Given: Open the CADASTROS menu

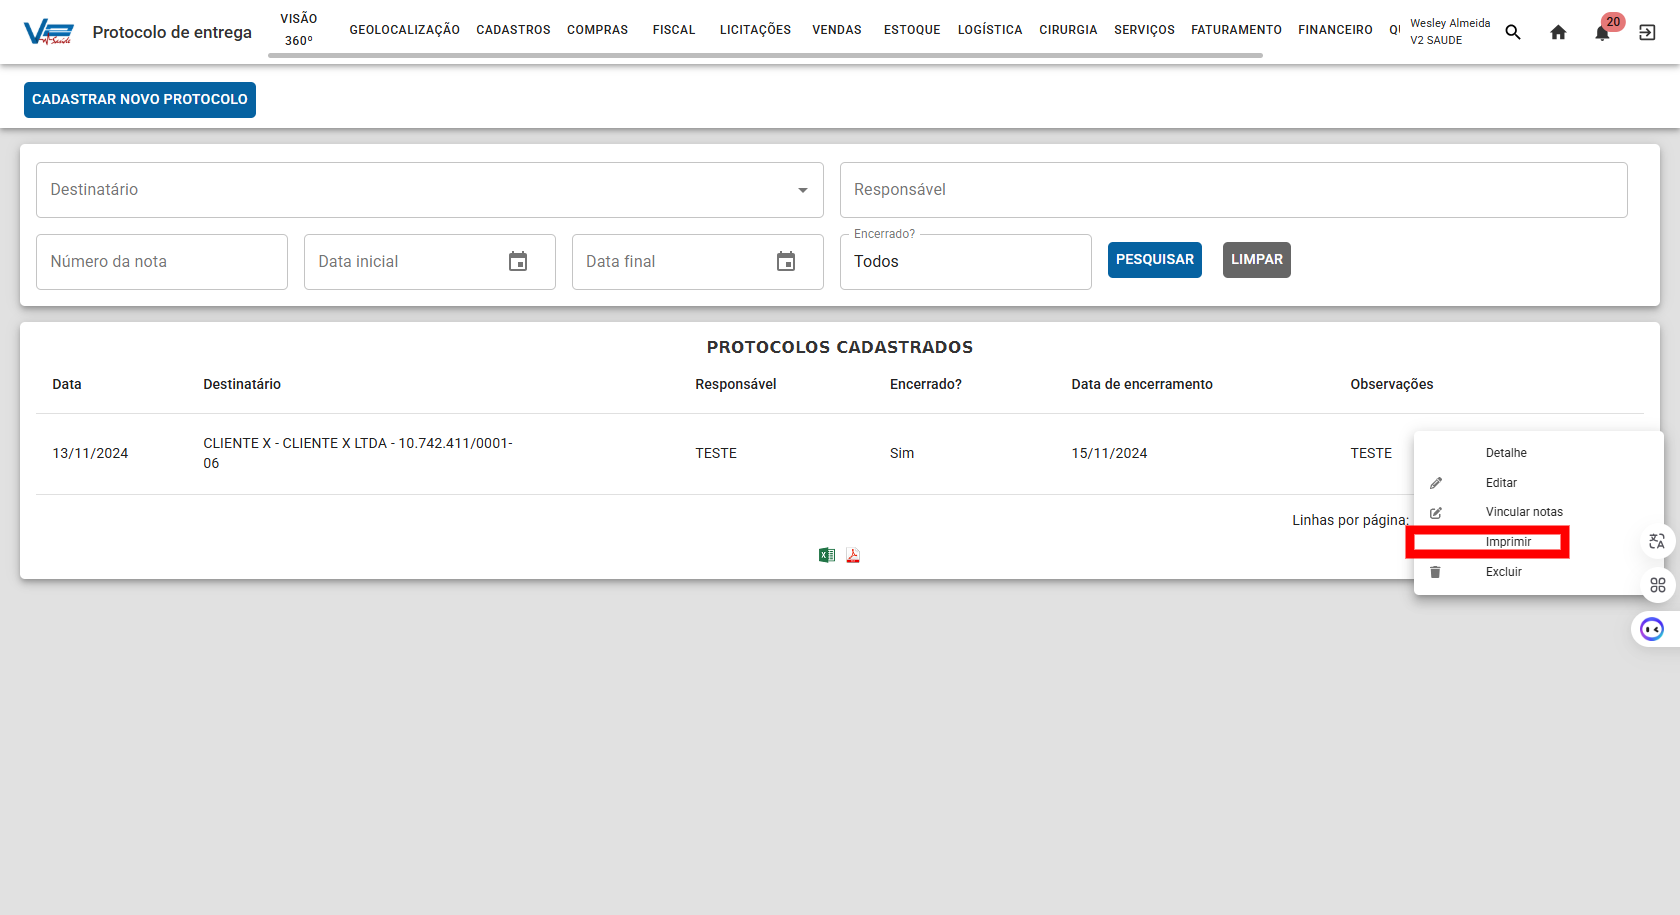Looking at the screenshot, I should click(513, 30).
